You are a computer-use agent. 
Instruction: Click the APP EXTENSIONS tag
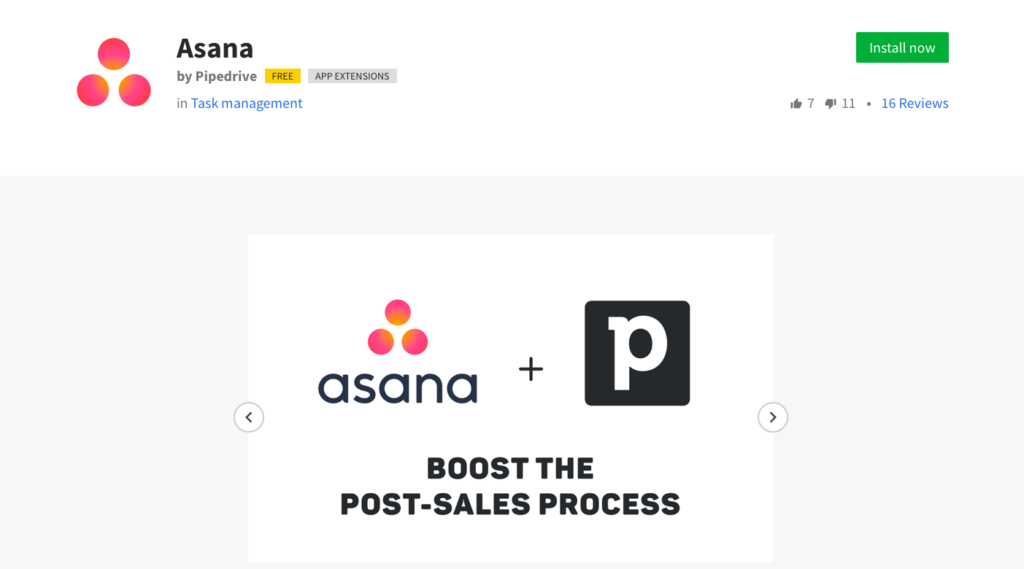pos(352,76)
